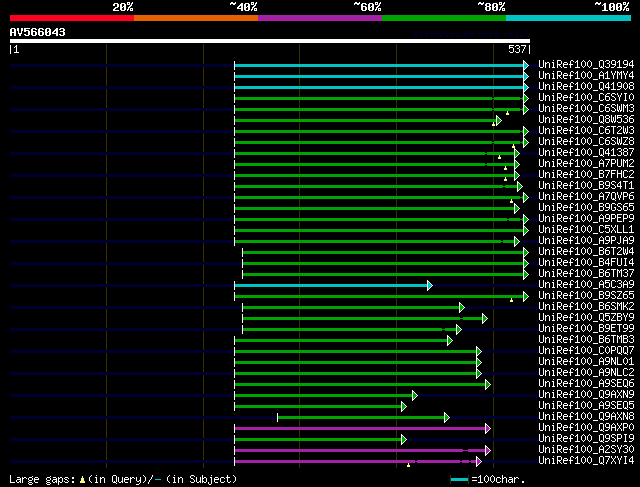Select label UniRef100_A9PJA9
Viewport: 640px width, 487px height.
[x=586, y=241]
